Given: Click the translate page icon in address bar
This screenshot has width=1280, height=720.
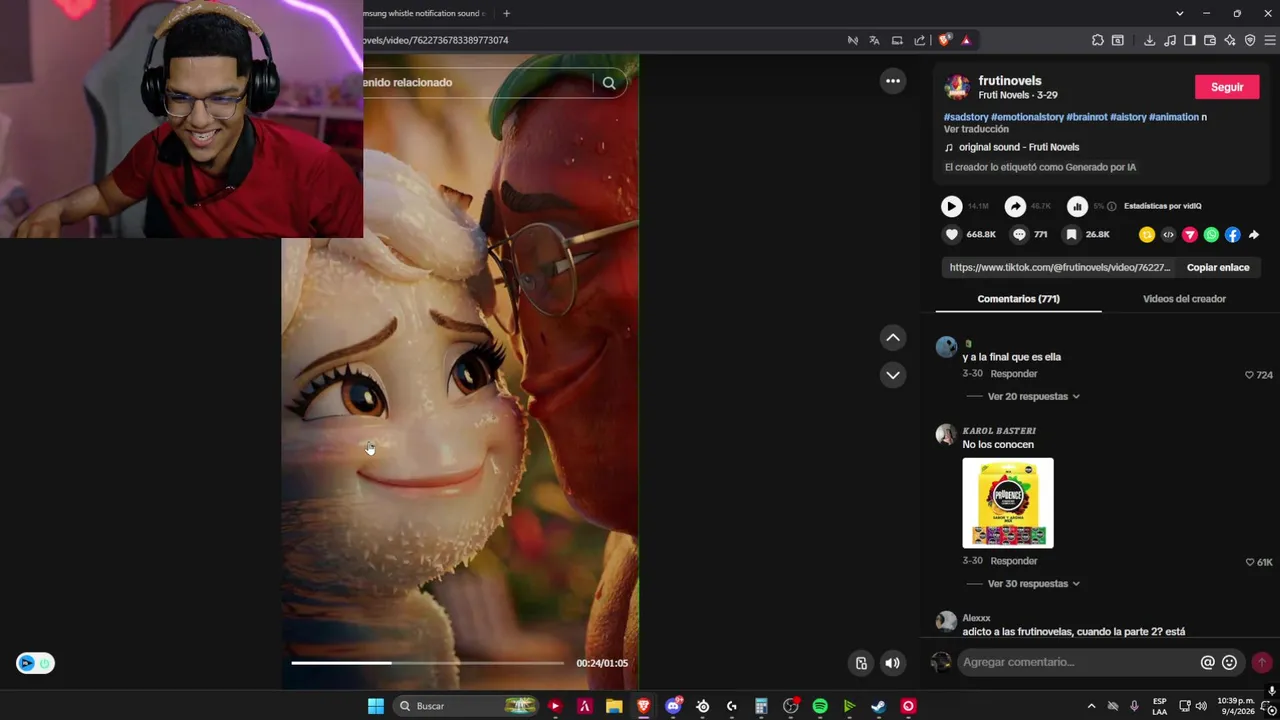Looking at the screenshot, I should 874,40.
